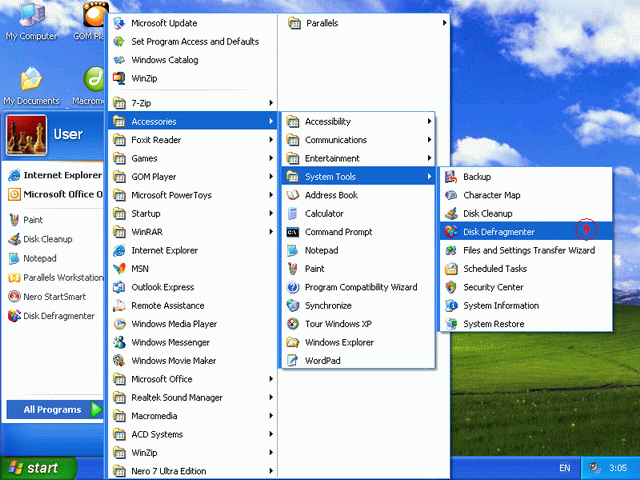Click the Start button

[38, 468]
